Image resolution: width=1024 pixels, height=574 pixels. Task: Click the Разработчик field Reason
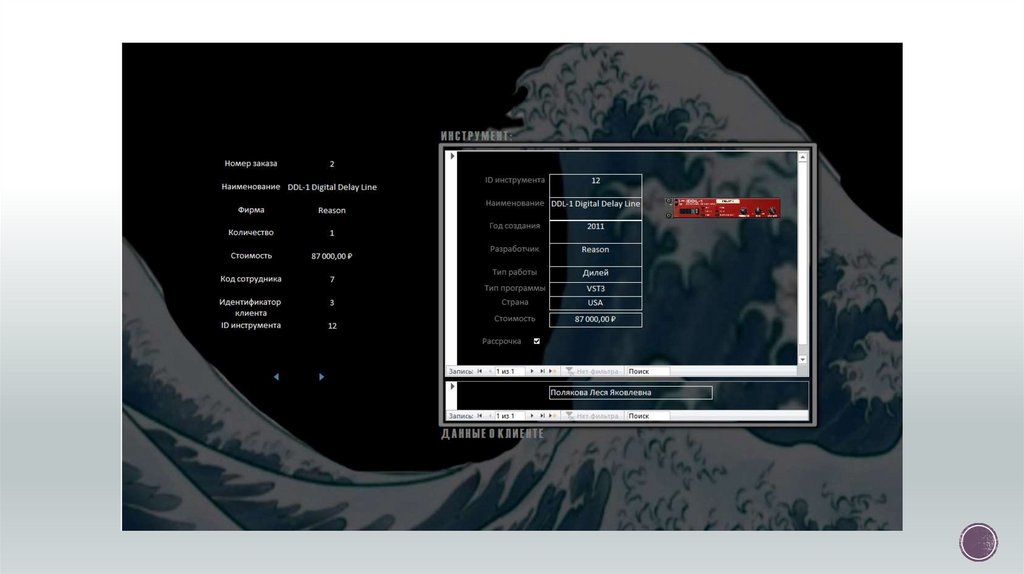tap(596, 255)
